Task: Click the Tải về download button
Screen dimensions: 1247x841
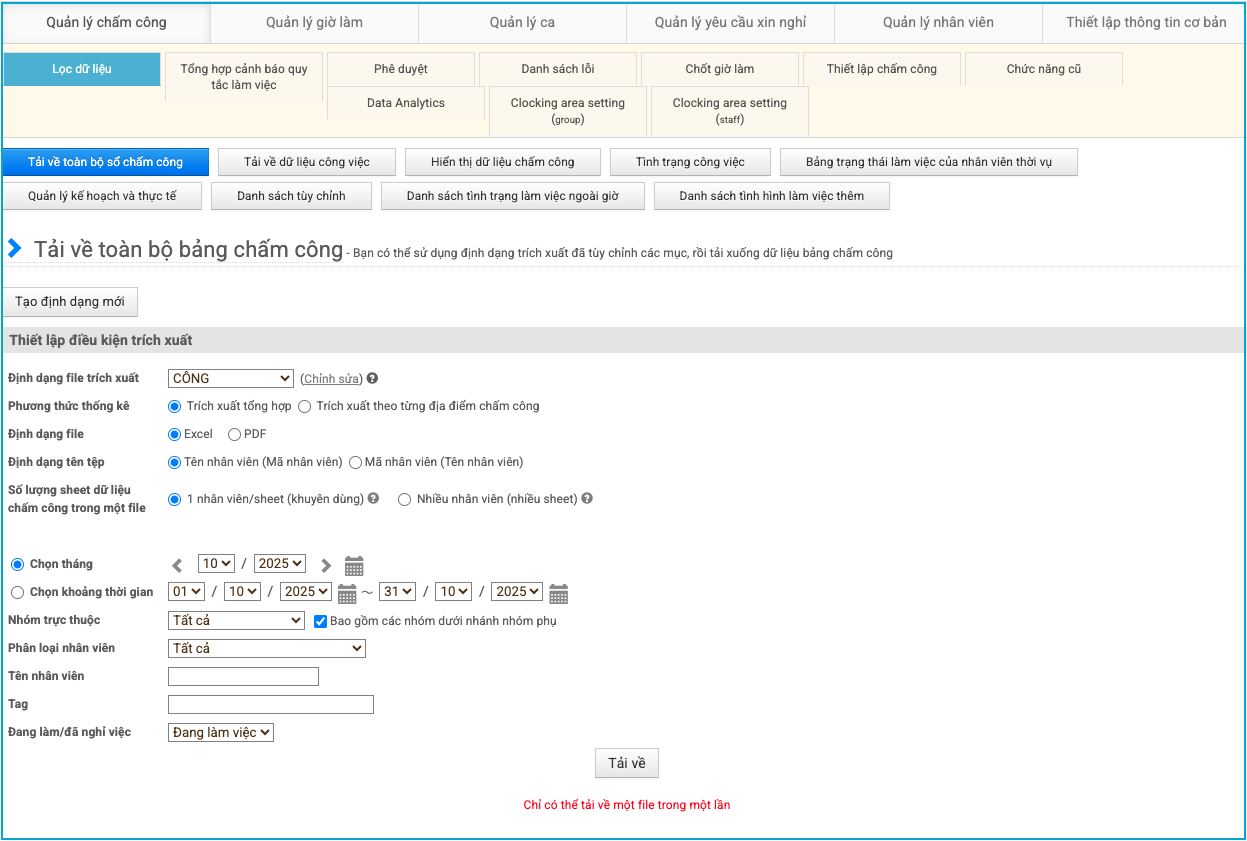Action: click(x=626, y=764)
